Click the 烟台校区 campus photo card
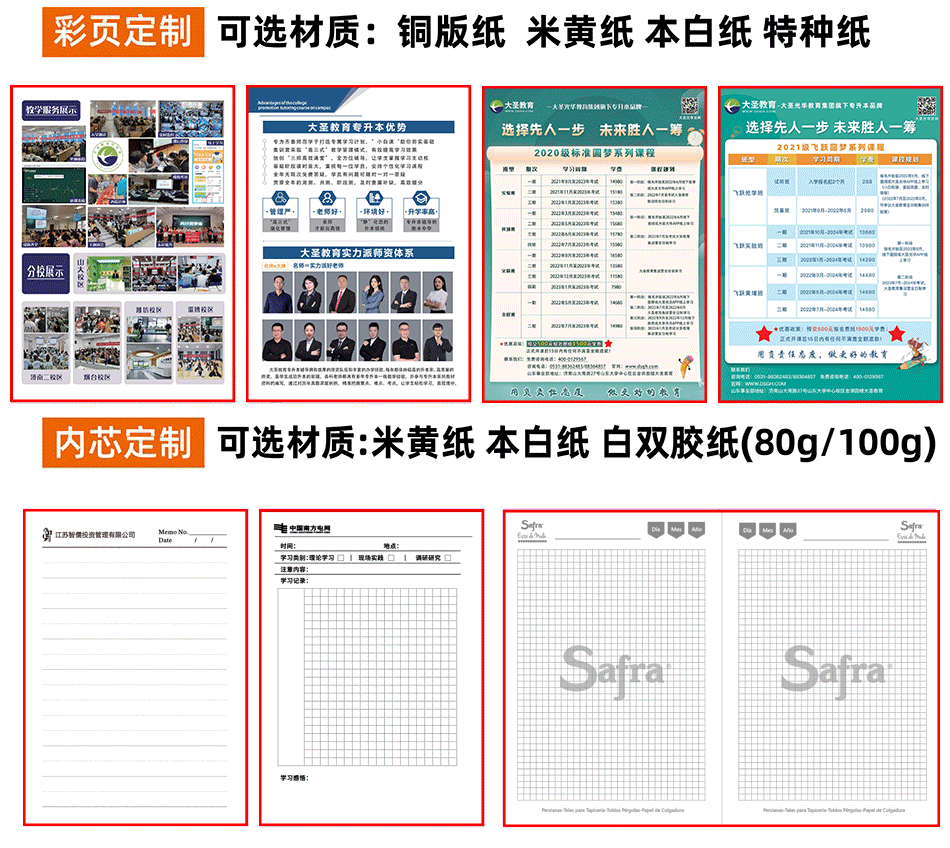 pyautogui.click(x=98, y=343)
